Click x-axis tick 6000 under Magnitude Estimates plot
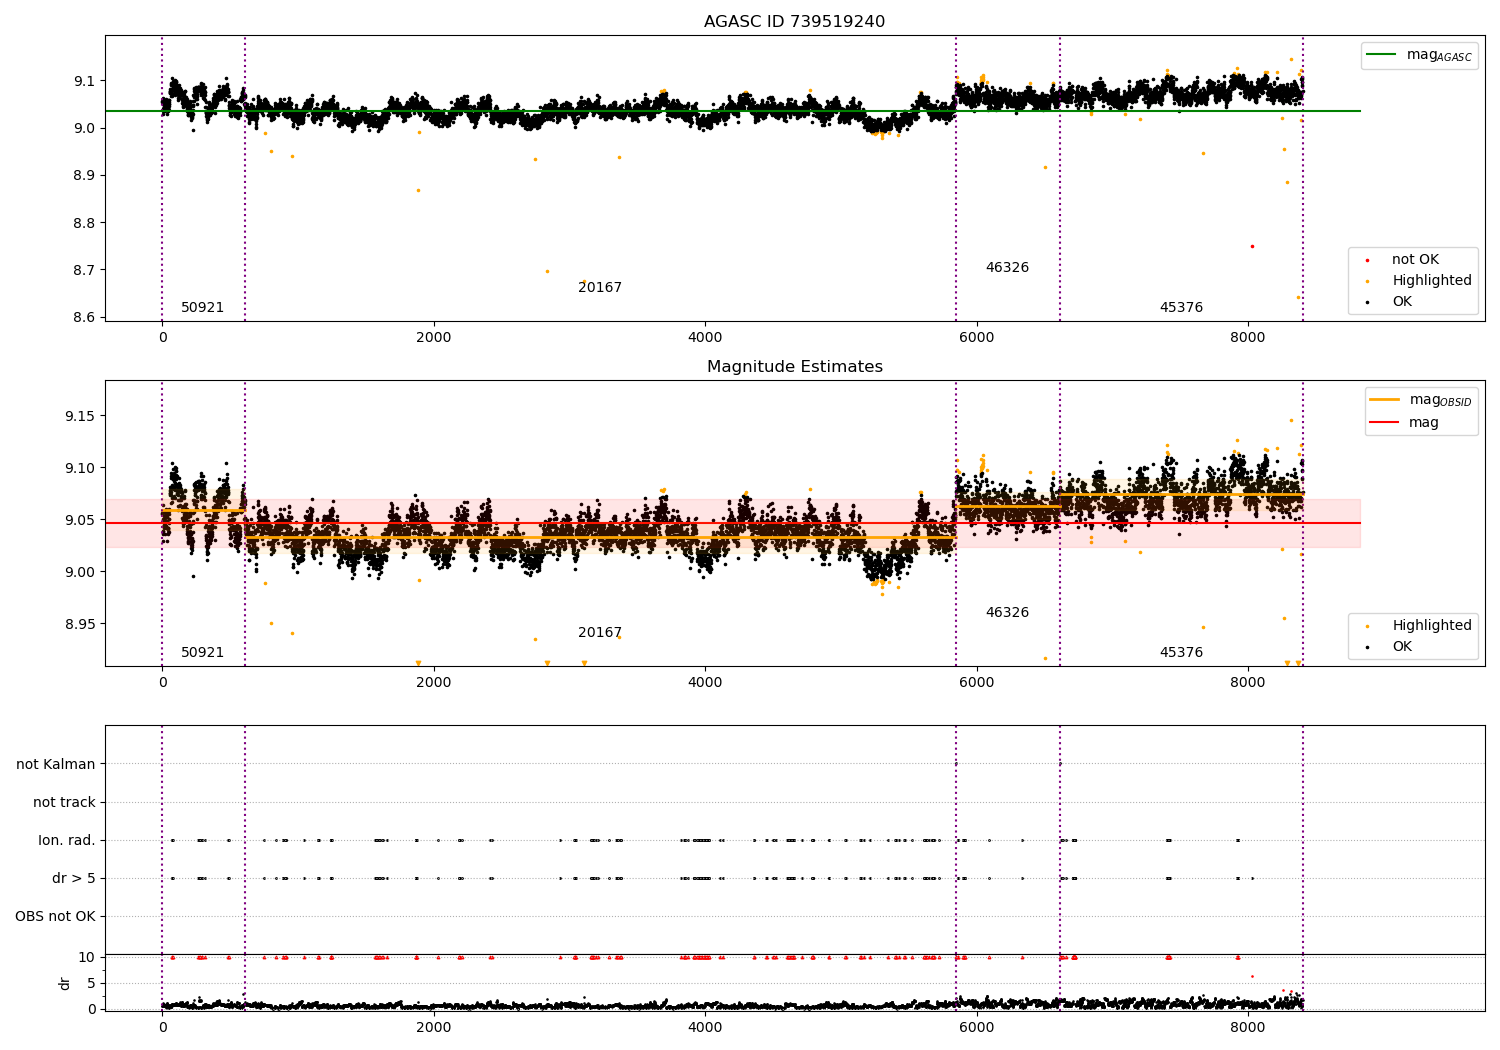This screenshot has width=1500, height=1050. click(x=977, y=683)
